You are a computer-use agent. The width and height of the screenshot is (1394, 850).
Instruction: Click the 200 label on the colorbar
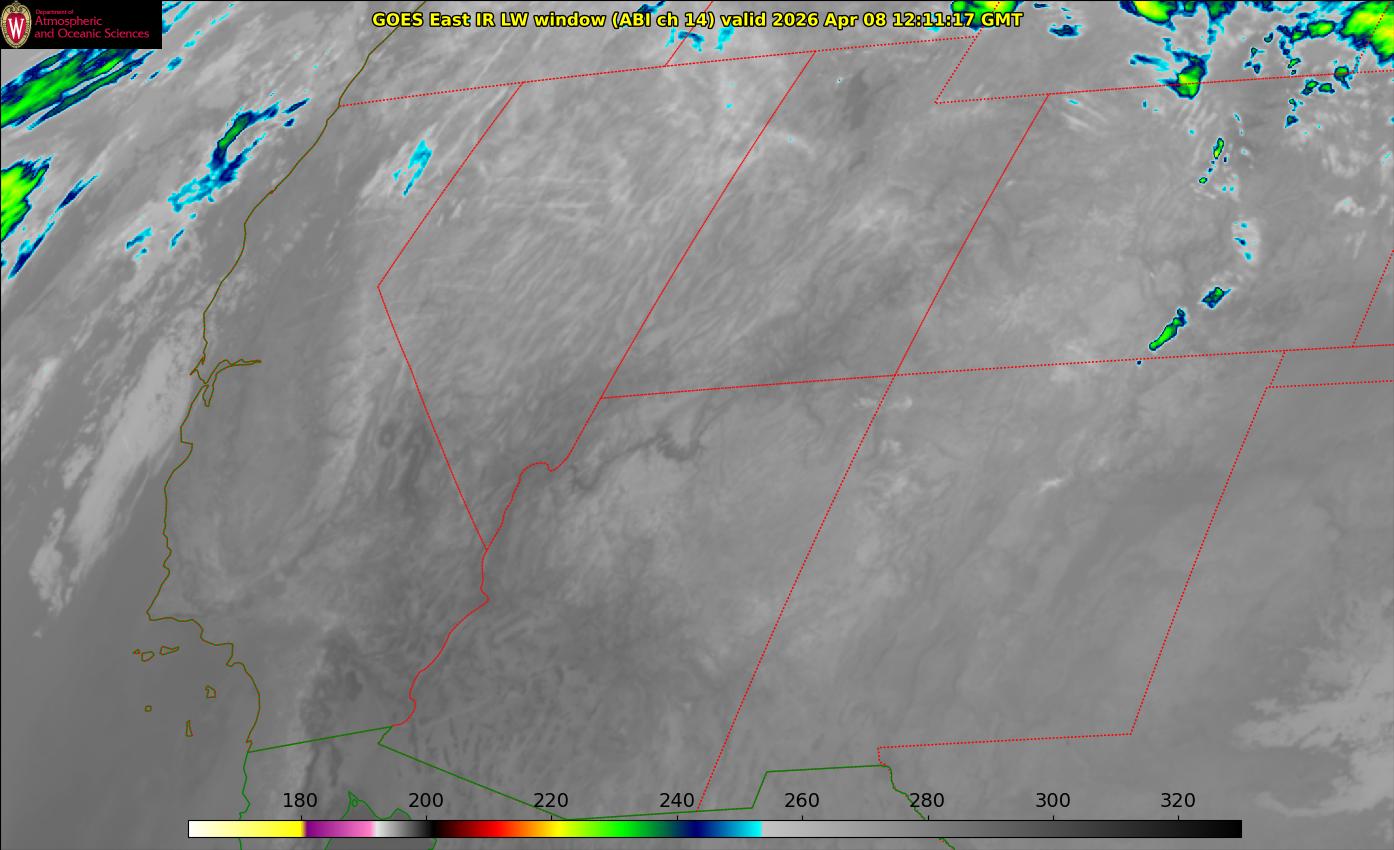(426, 800)
